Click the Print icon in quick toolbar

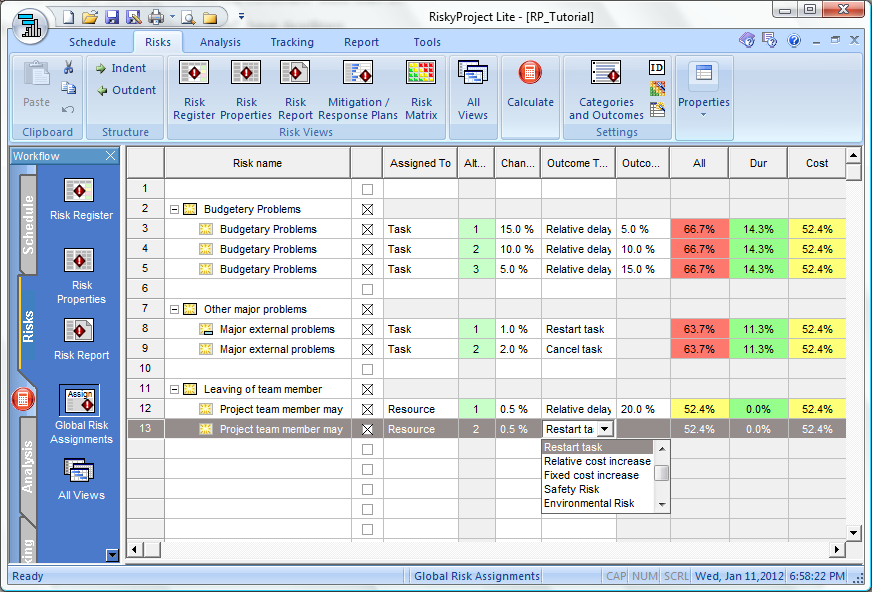point(156,18)
